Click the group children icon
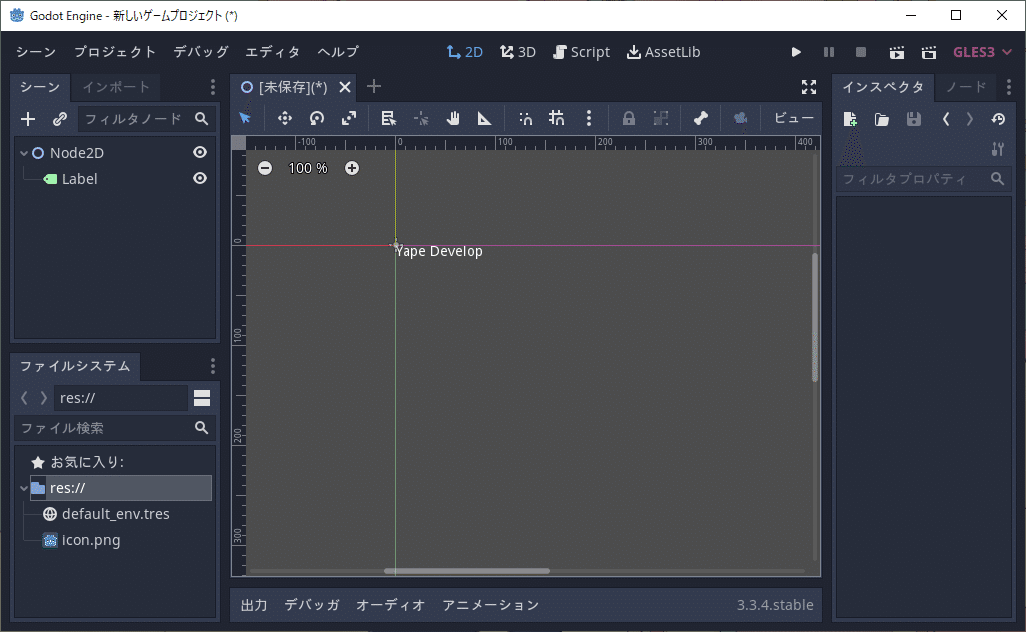The height and width of the screenshot is (632, 1026). 661,118
